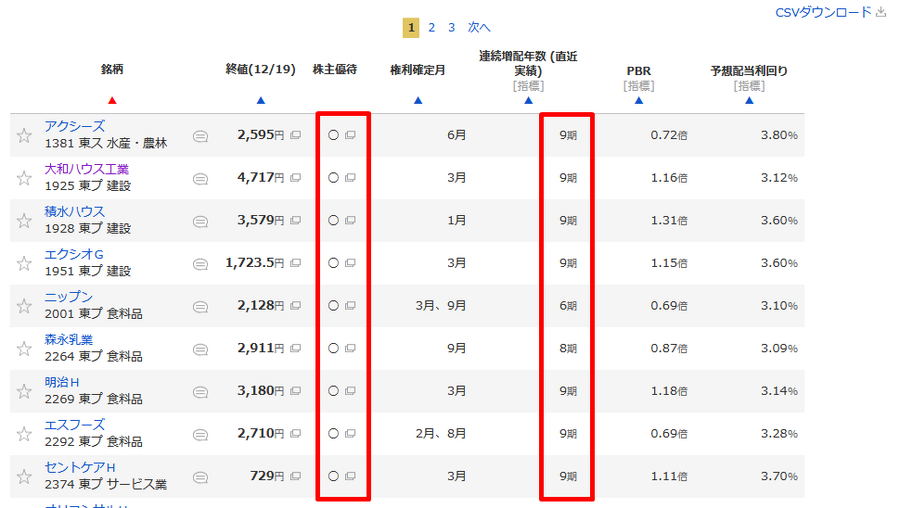Open アクシーズ stock page
This screenshot has width=900, height=508.
[x=75, y=126]
